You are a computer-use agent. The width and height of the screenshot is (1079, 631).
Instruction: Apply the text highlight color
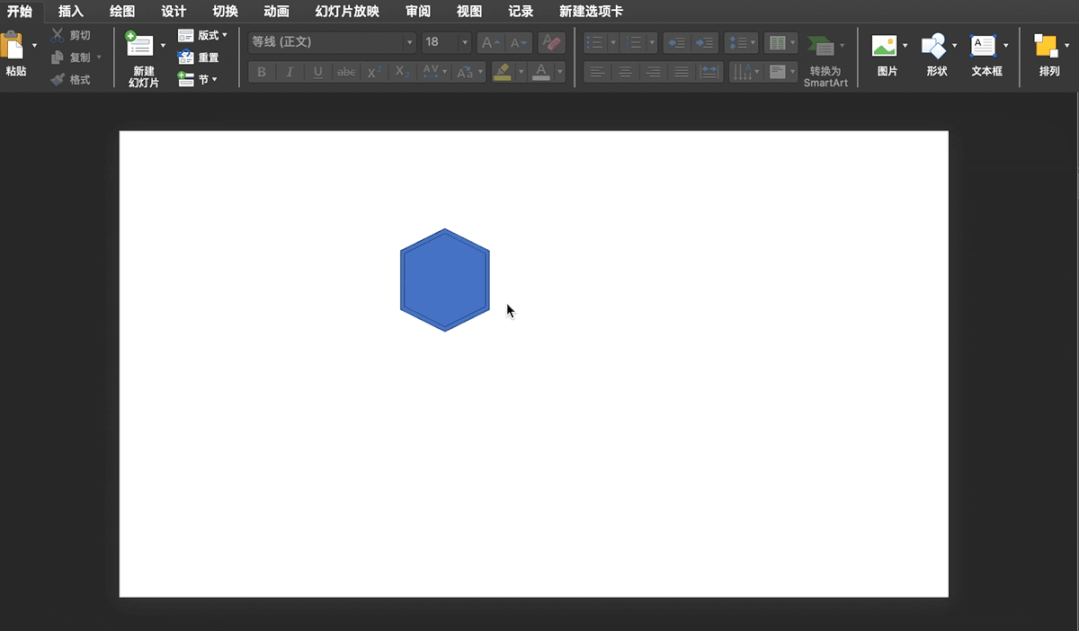pos(502,72)
